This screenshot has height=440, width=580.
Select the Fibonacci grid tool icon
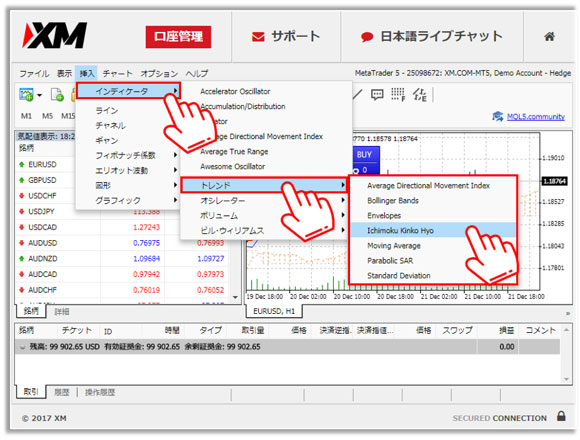click(x=398, y=95)
